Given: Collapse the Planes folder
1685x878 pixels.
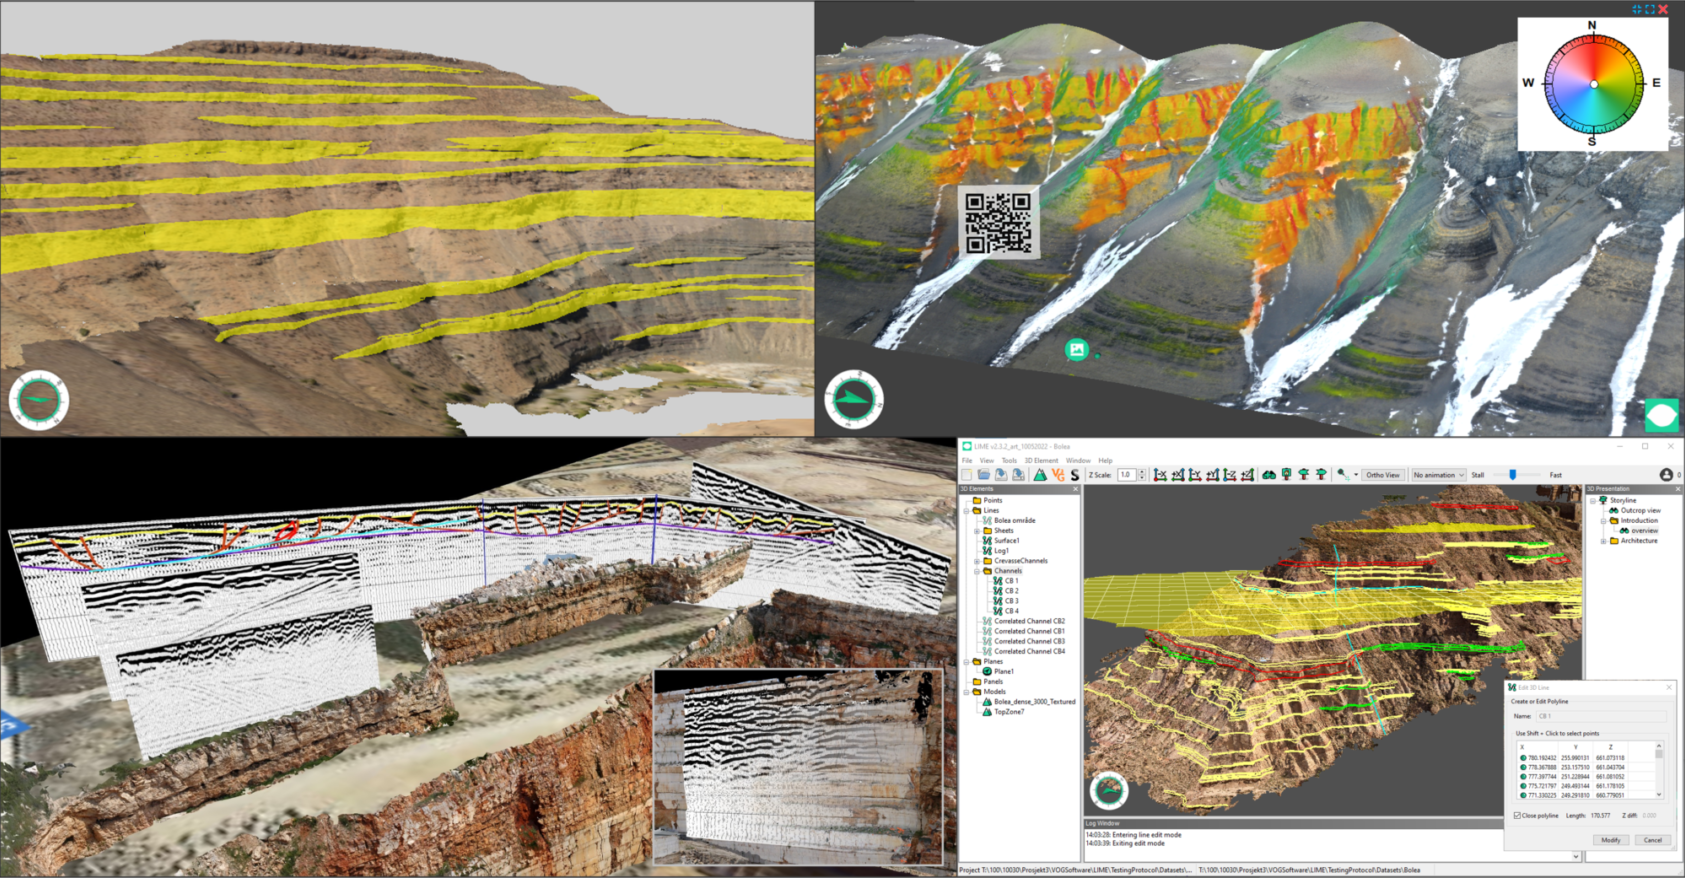Looking at the screenshot, I should (967, 661).
